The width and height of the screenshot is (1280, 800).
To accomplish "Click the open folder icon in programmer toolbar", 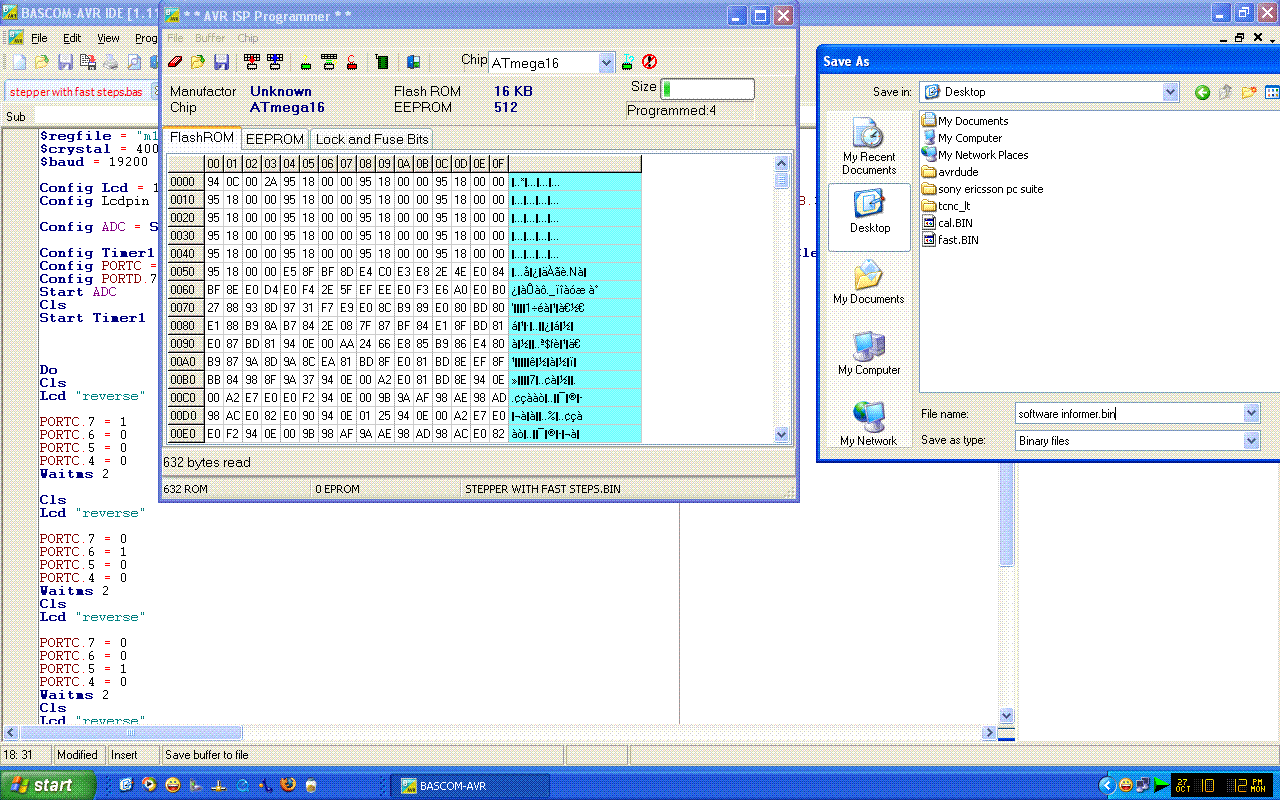I will point(198,62).
